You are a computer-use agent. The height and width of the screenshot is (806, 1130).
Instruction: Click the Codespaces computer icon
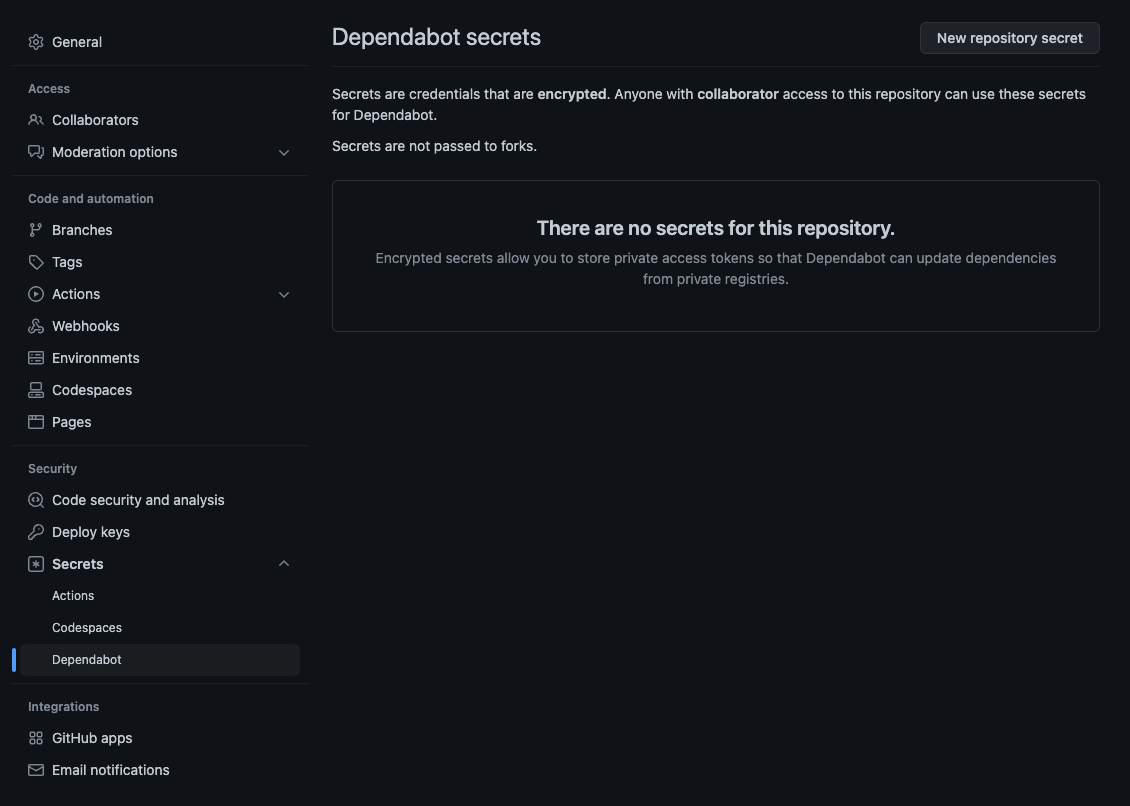[36, 390]
